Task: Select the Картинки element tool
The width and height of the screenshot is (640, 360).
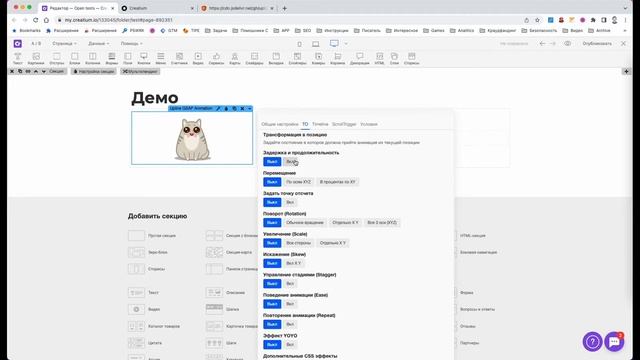Action: 36,58
